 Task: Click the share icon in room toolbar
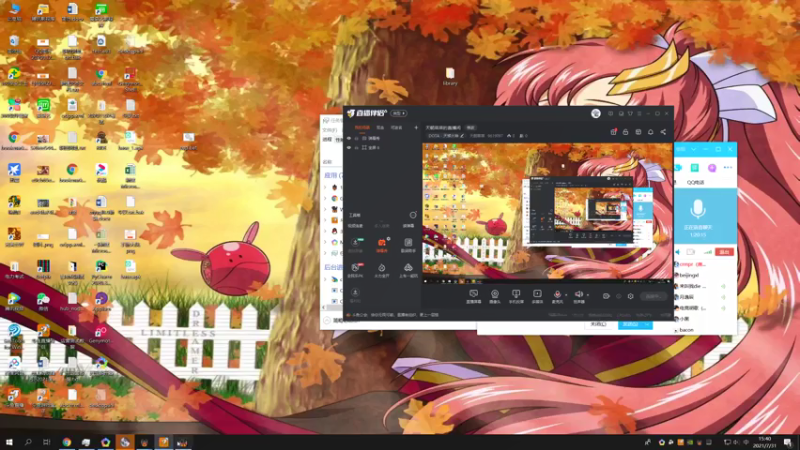(663, 132)
